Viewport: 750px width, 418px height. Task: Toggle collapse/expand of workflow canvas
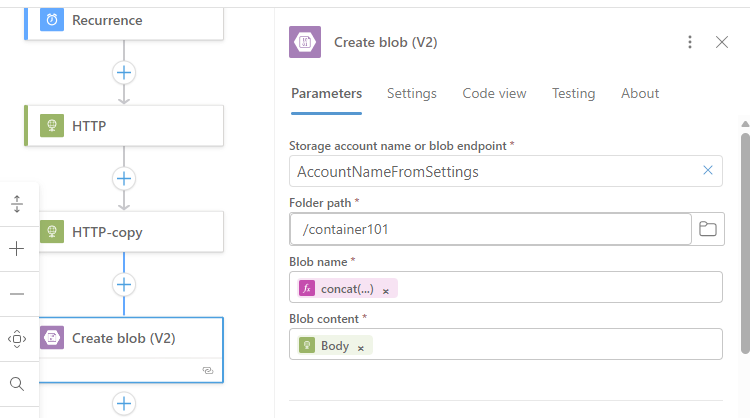tap(17, 204)
